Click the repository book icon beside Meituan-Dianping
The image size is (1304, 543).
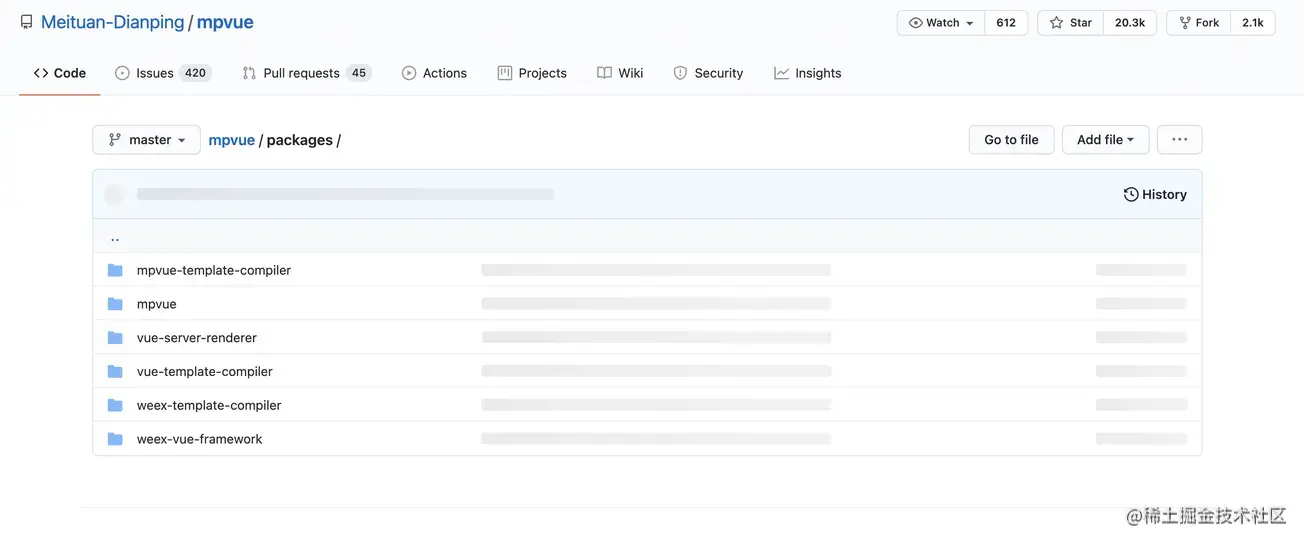click(x=26, y=22)
